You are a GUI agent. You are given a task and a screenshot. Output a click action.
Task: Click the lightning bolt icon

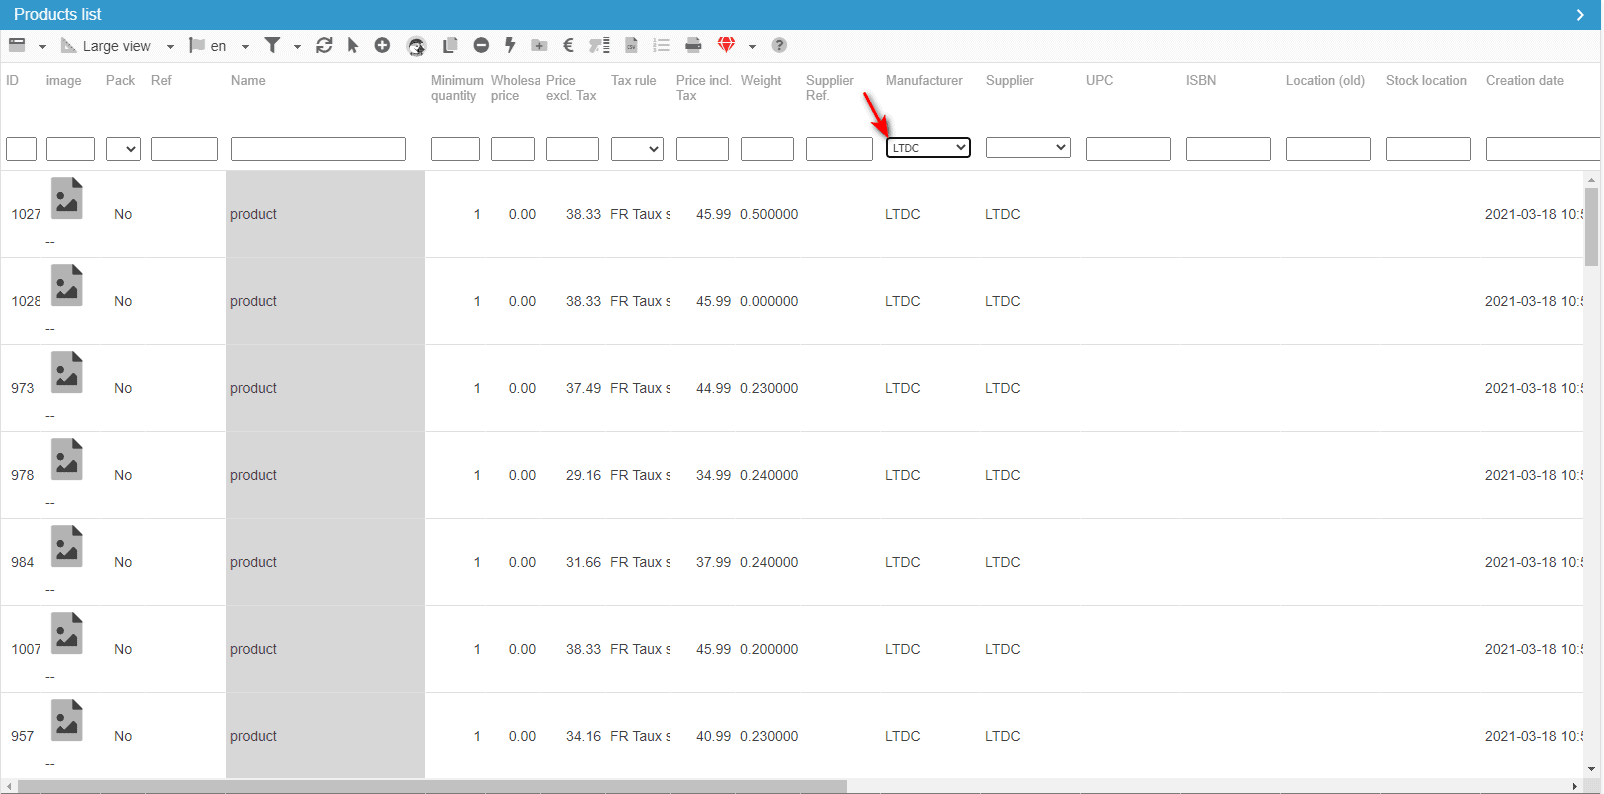tap(510, 45)
